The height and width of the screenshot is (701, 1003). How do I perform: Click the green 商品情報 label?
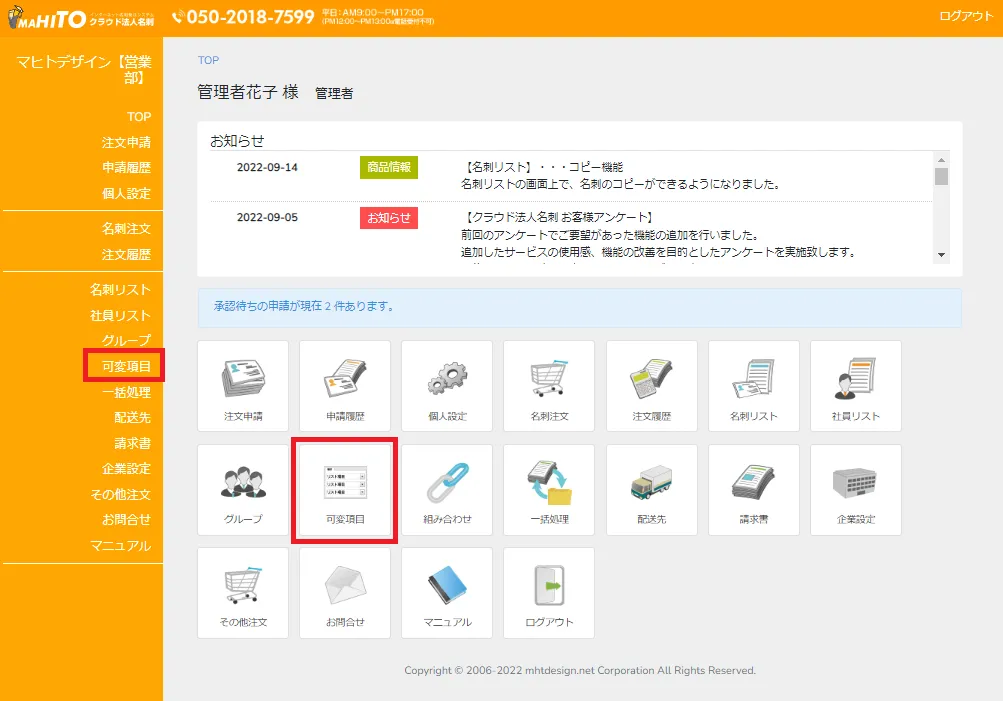(x=388, y=168)
